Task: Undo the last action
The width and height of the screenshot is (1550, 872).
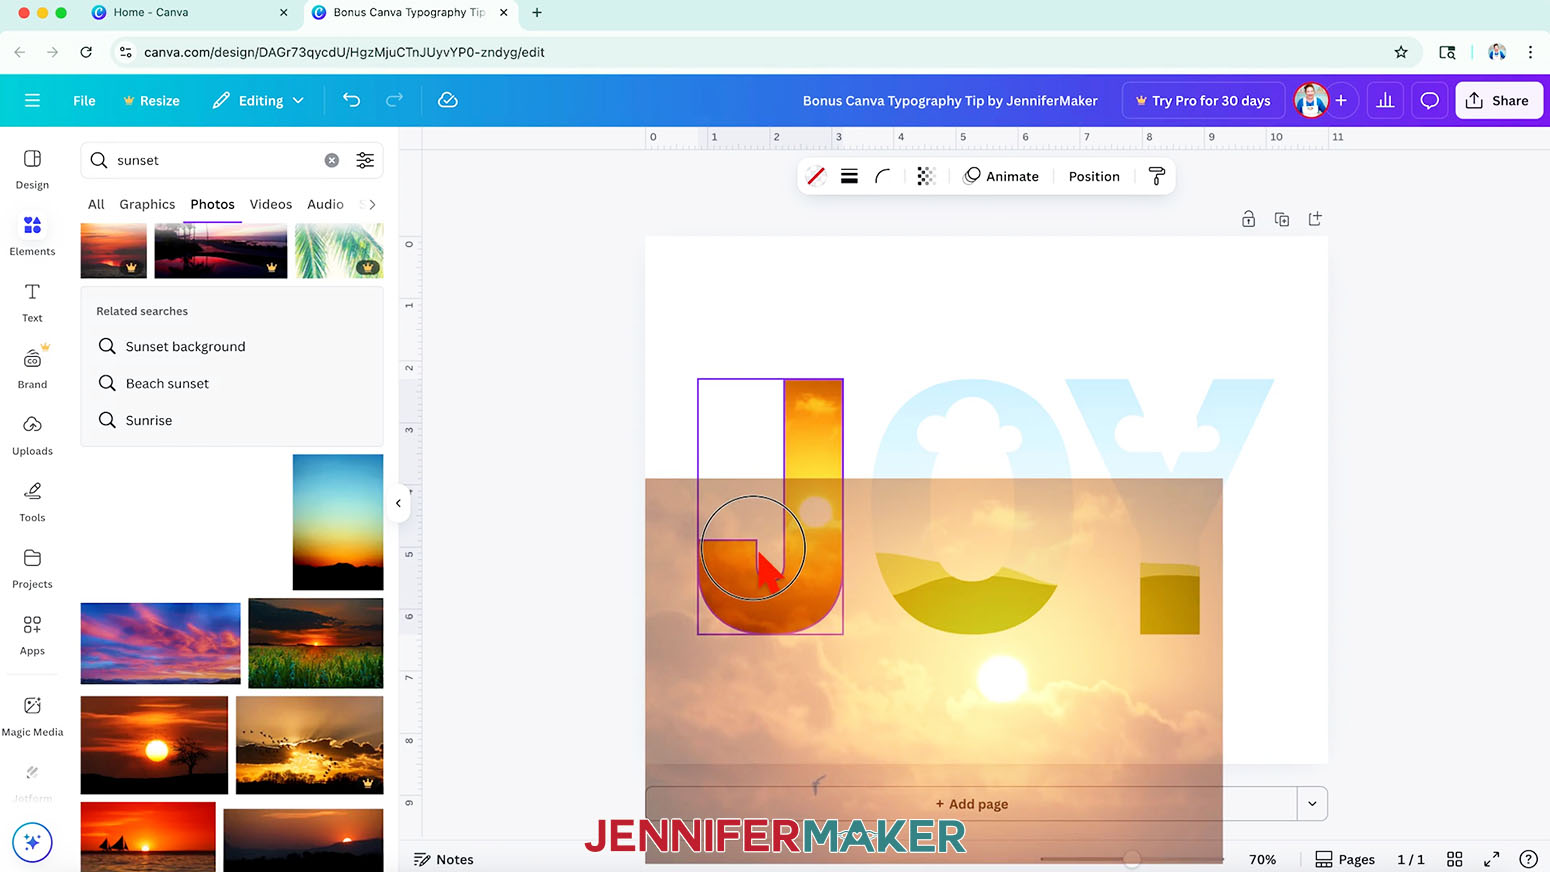Action: tap(351, 100)
